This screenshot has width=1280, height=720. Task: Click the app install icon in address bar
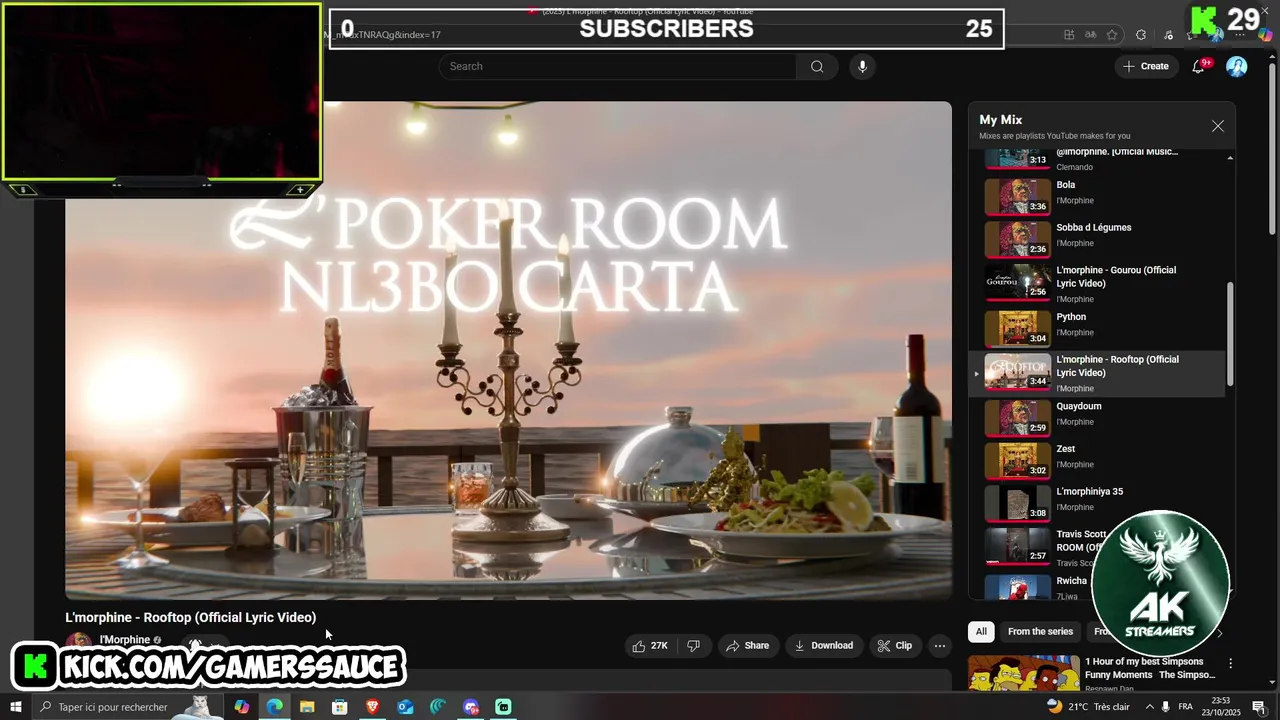[x=1069, y=35]
